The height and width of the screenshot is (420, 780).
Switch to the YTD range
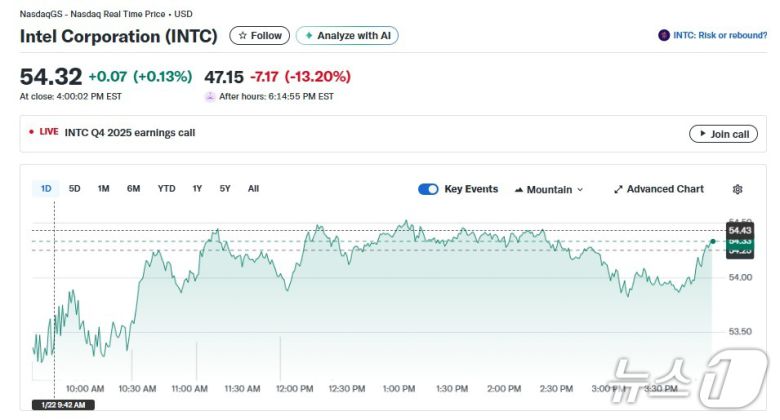pos(166,188)
